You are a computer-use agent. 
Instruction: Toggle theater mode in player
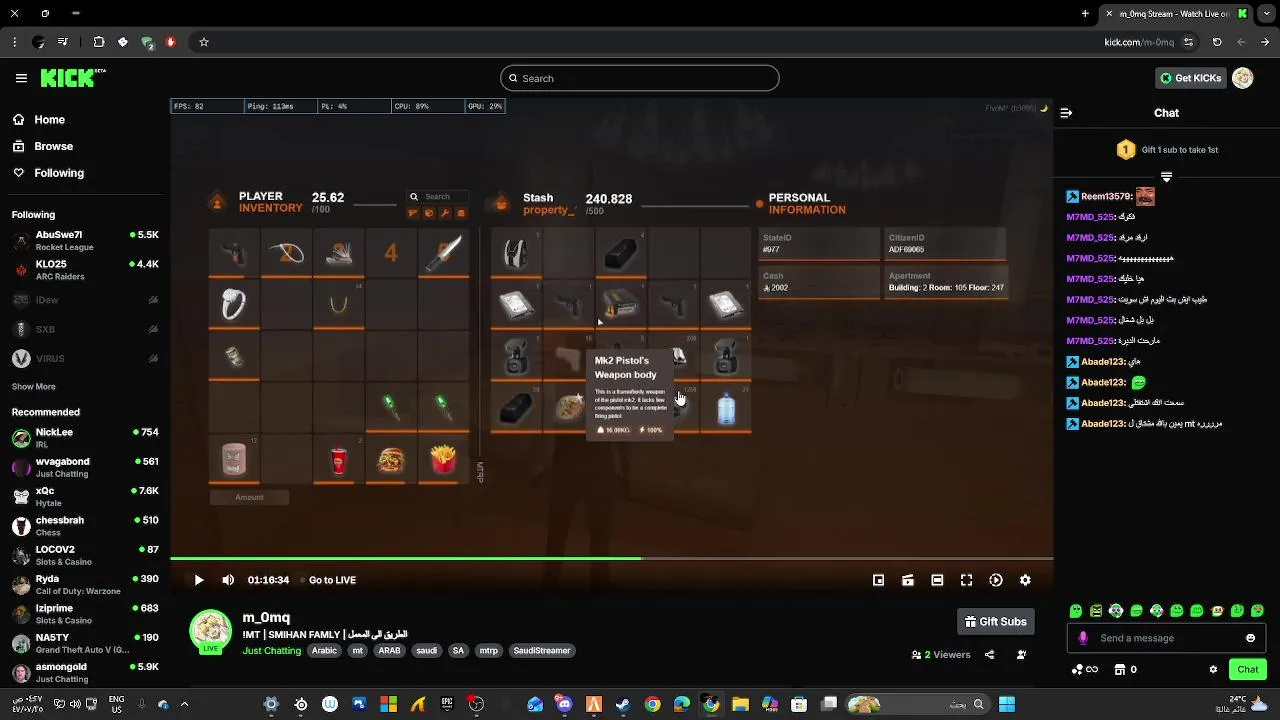tap(937, 580)
